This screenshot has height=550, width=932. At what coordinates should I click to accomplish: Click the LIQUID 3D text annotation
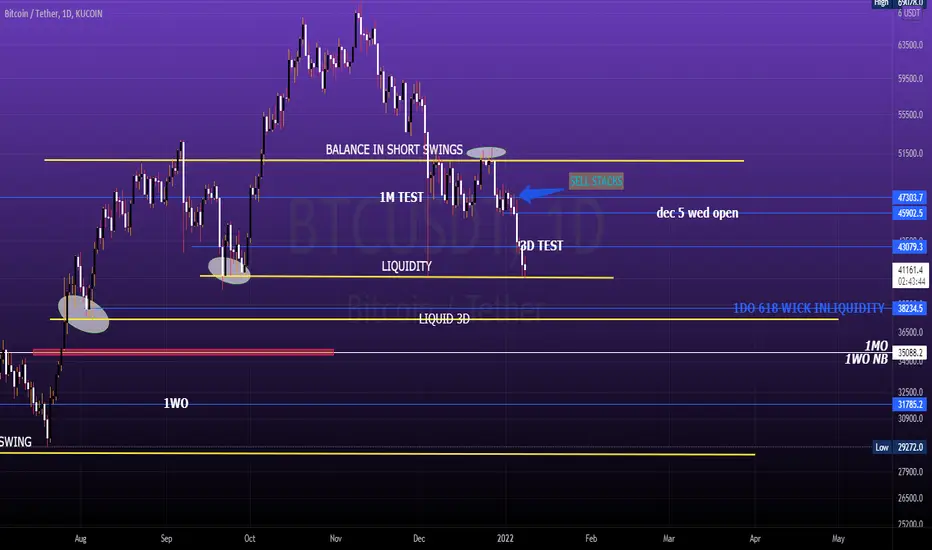444,319
